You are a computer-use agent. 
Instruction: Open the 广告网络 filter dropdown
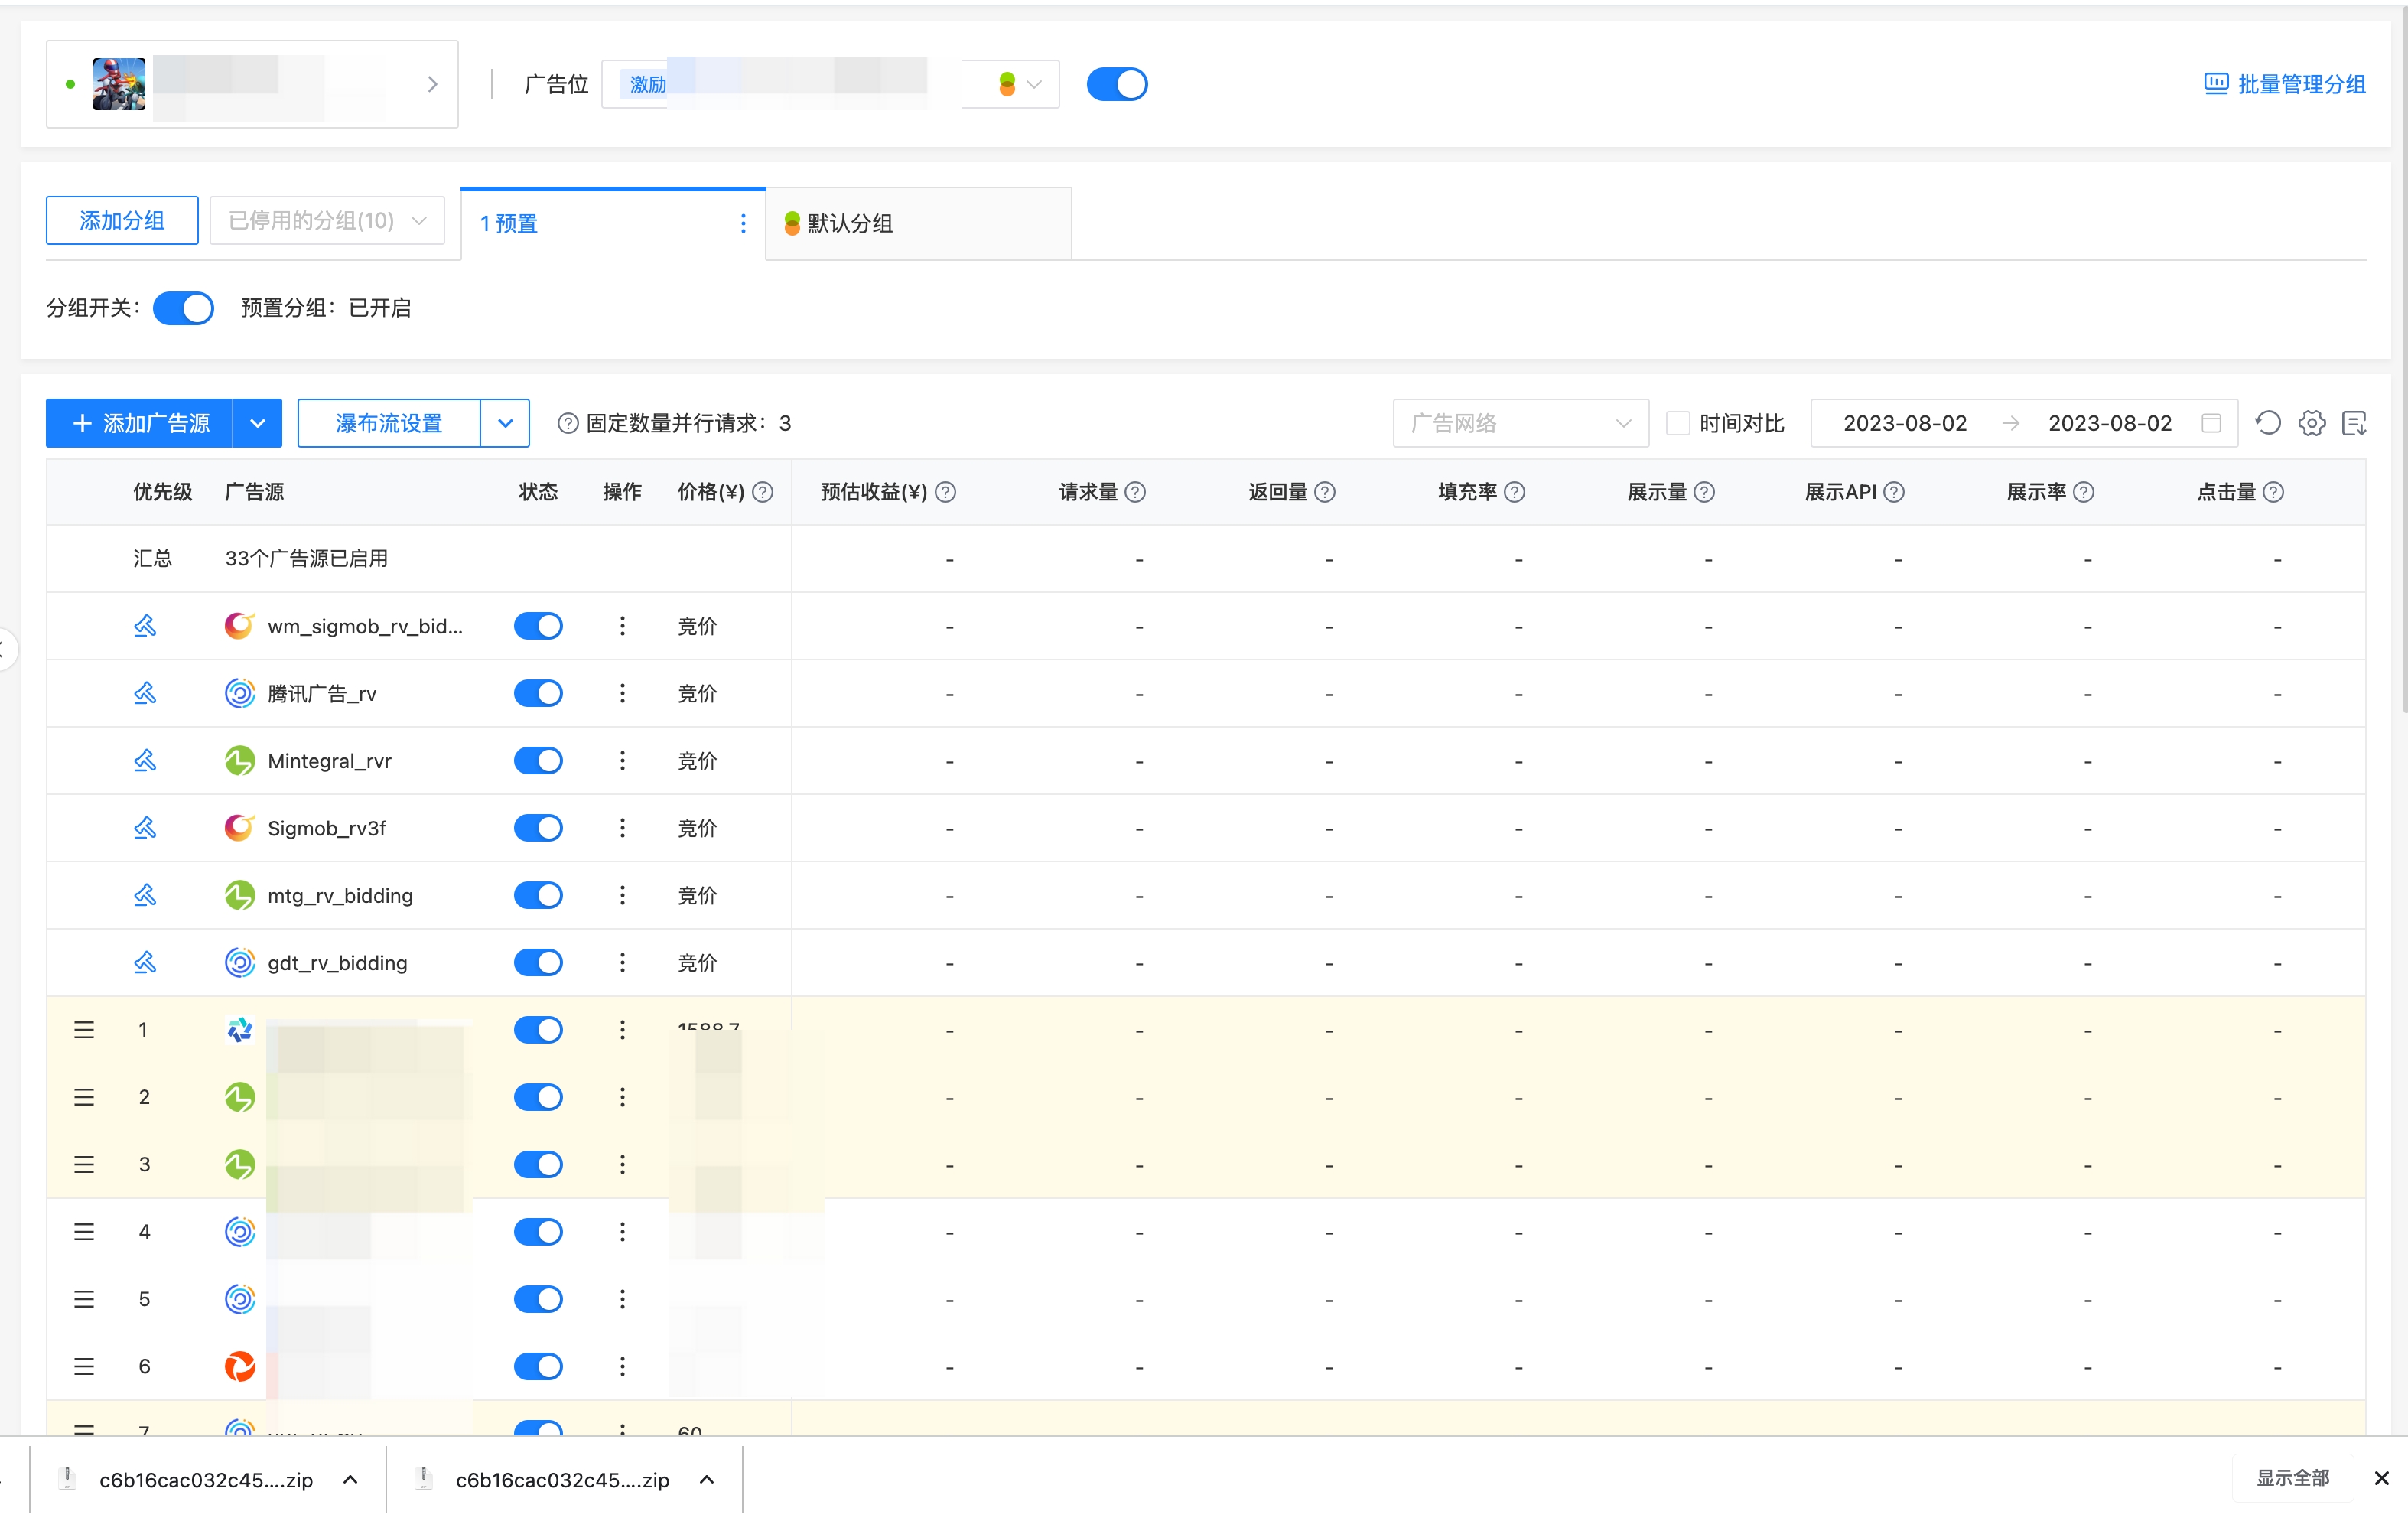pyautogui.click(x=1520, y=423)
